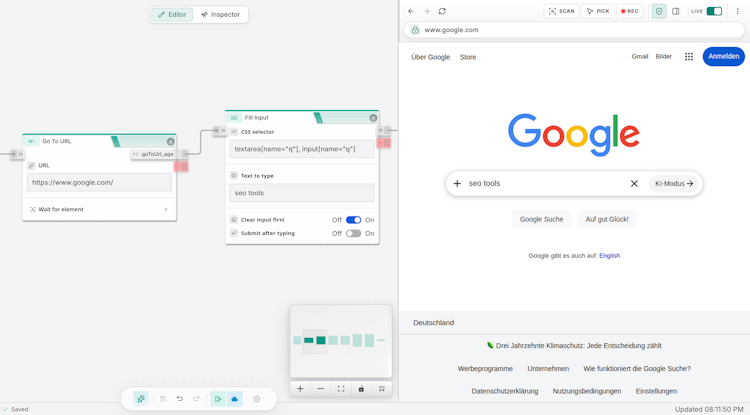This screenshot has height=415, width=750.
Task: Switch to the Editor tab
Action: pos(172,15)
